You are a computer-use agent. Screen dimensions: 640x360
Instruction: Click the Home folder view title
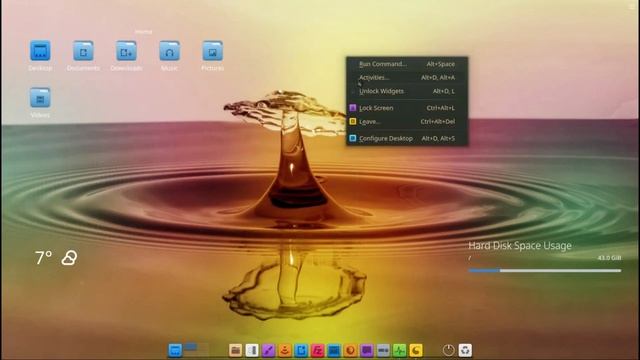point(143,31)
